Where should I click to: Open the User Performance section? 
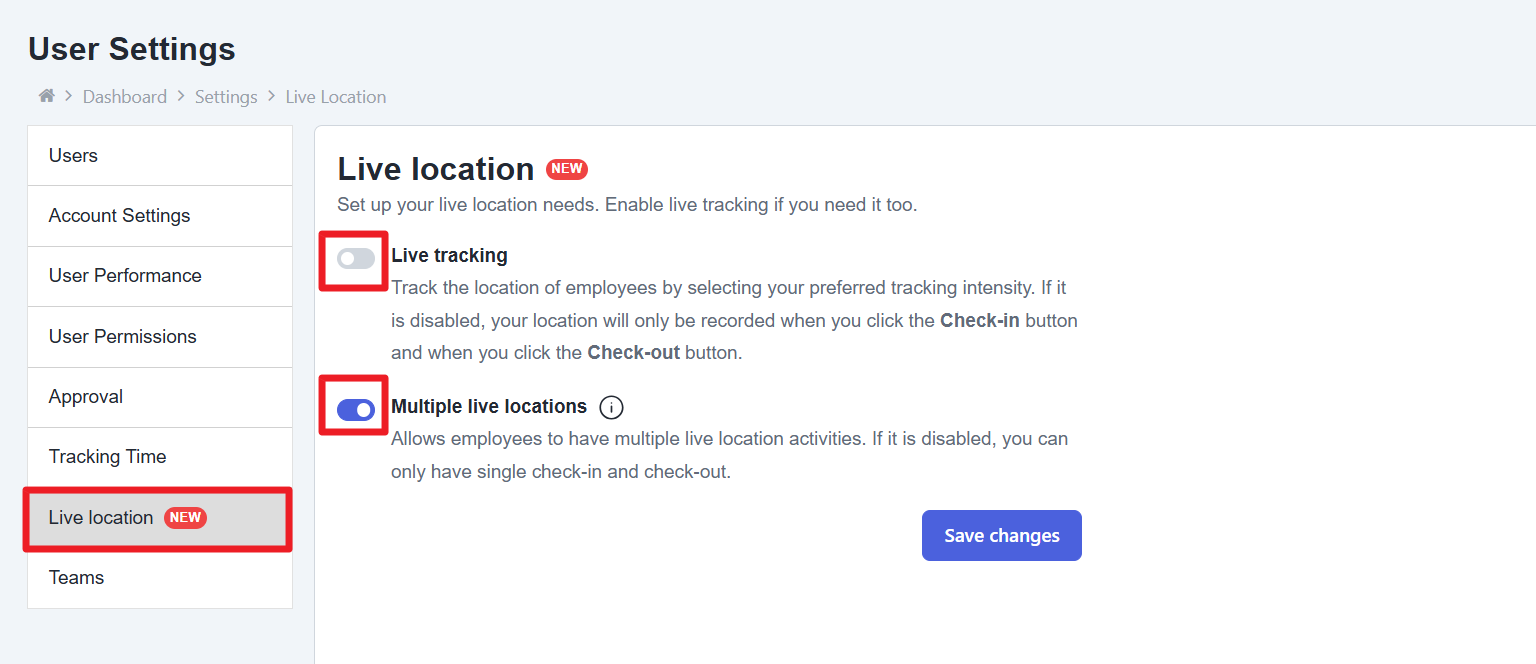click(125, 276)
